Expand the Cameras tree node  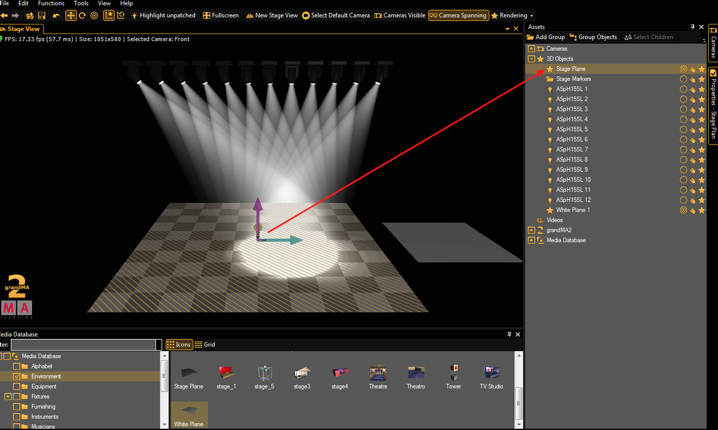pos(532,49)
